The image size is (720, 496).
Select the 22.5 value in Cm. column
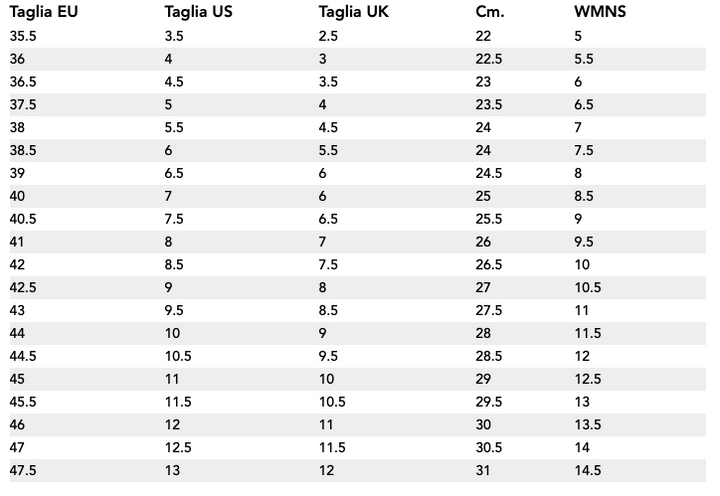489,59
